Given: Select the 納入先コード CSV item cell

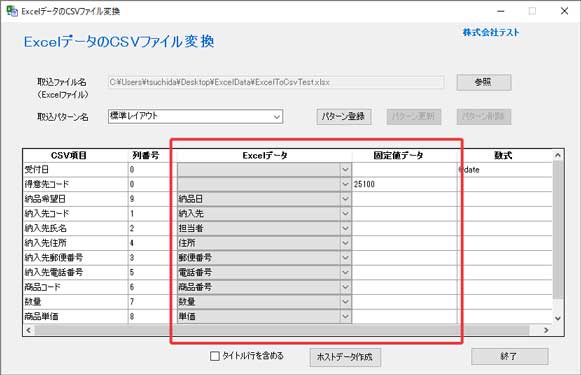Looking at the screenshot, I should coord(76,213).
